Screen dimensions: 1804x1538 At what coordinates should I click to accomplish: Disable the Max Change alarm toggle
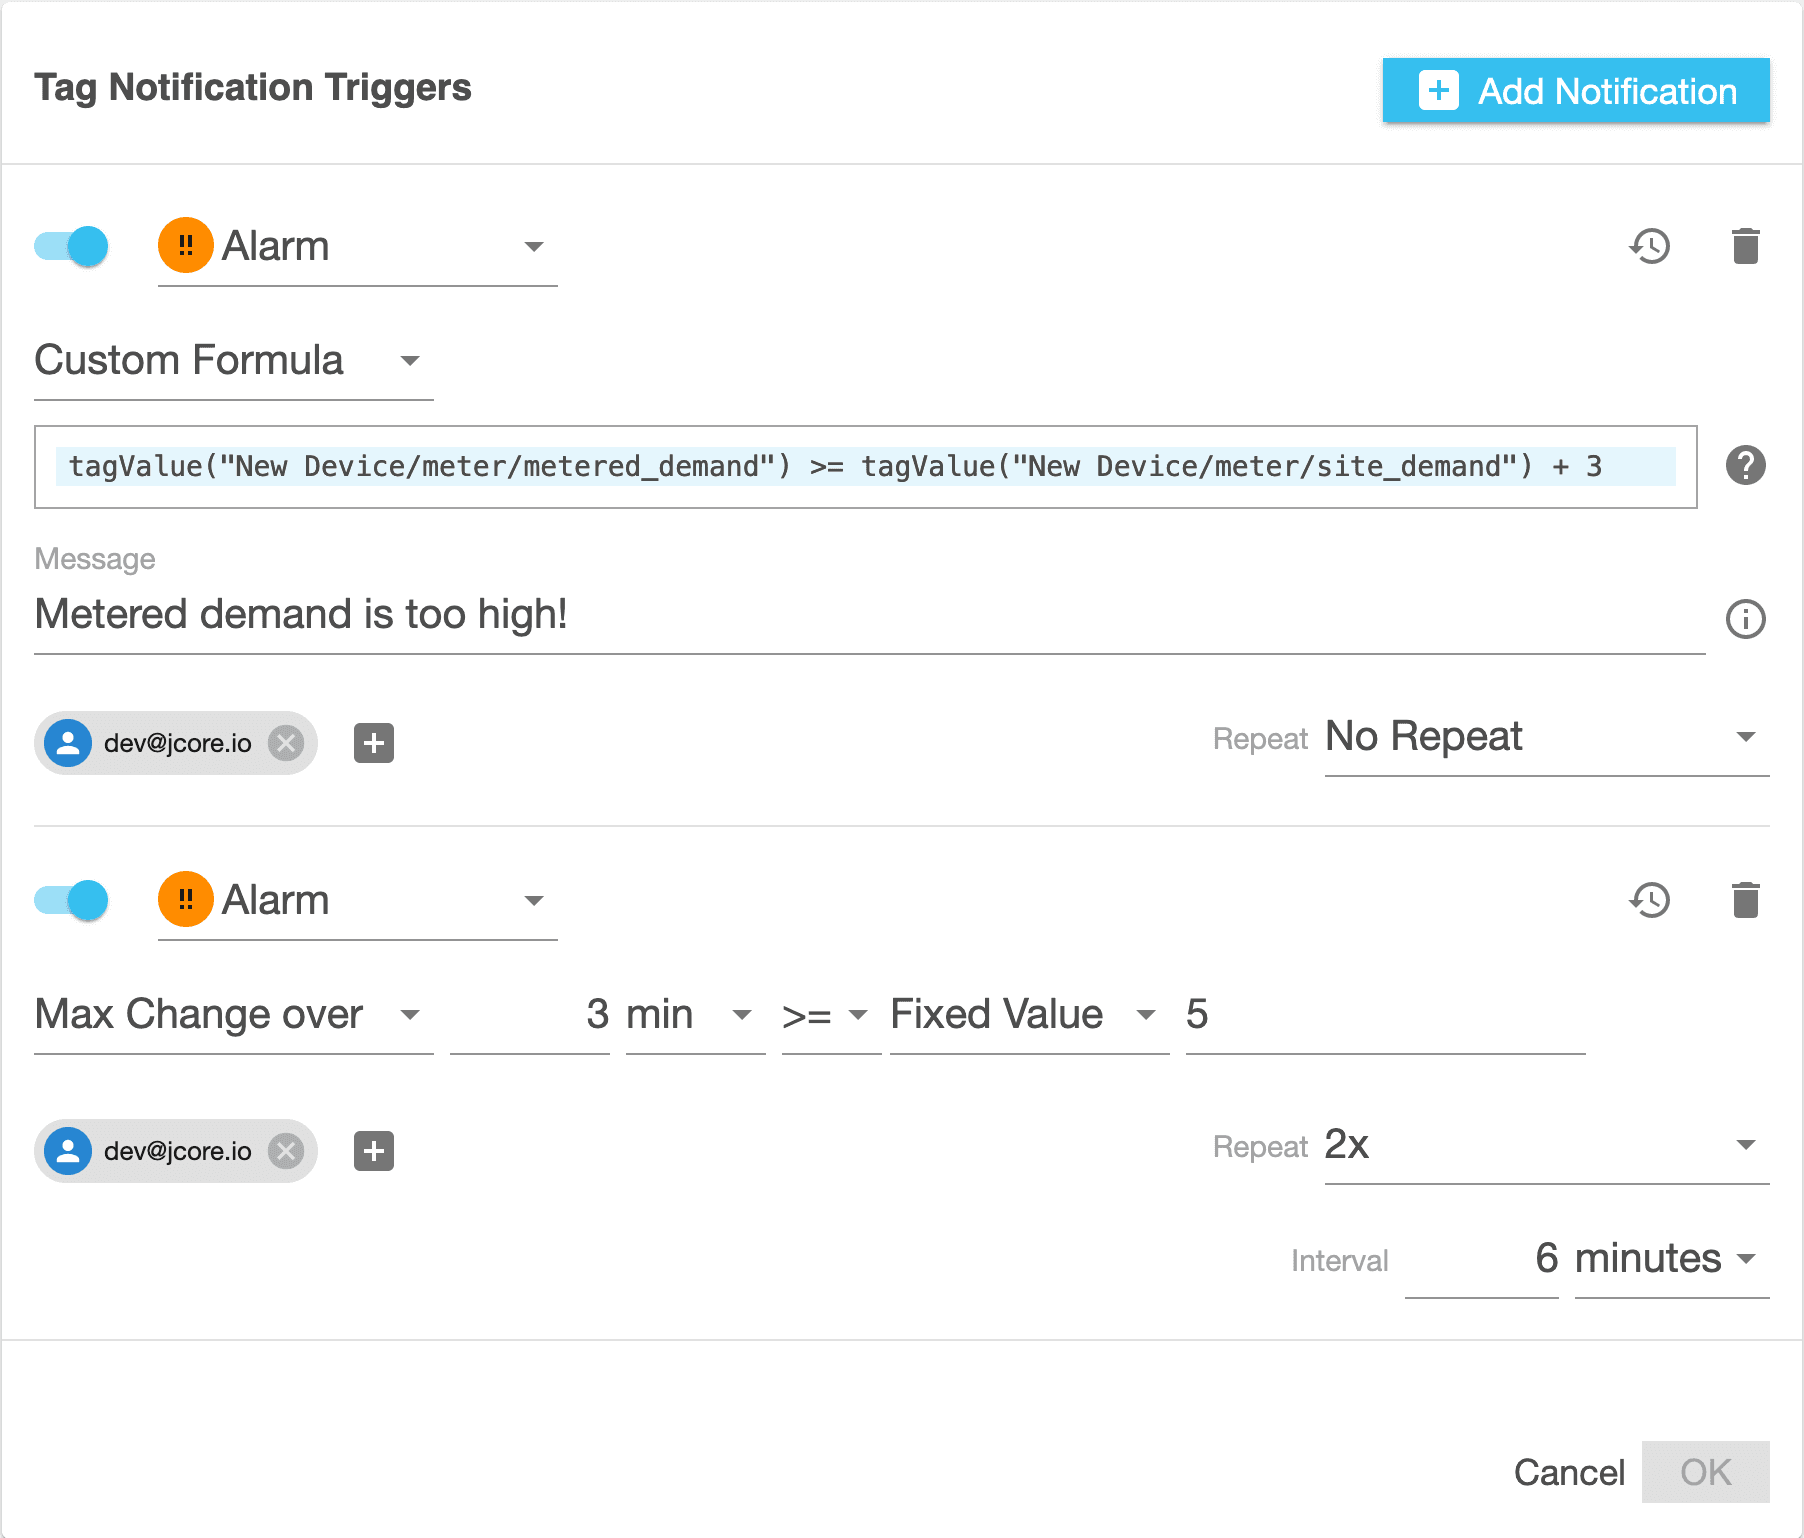pyautogui.click(x=71, y=900)
